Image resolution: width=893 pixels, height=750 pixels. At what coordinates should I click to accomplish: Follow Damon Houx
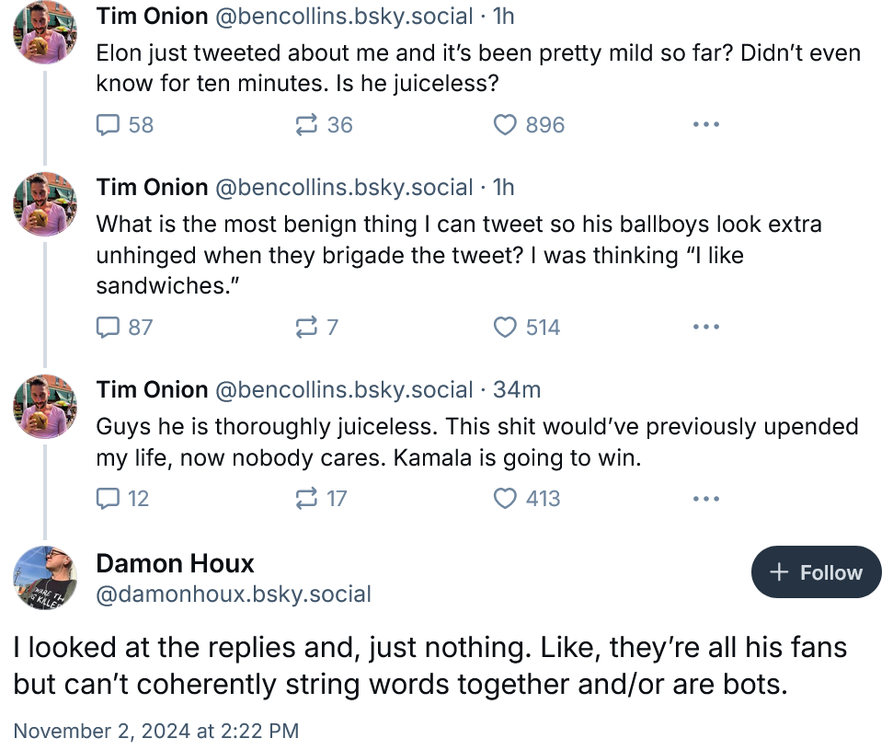click(816, 572)
